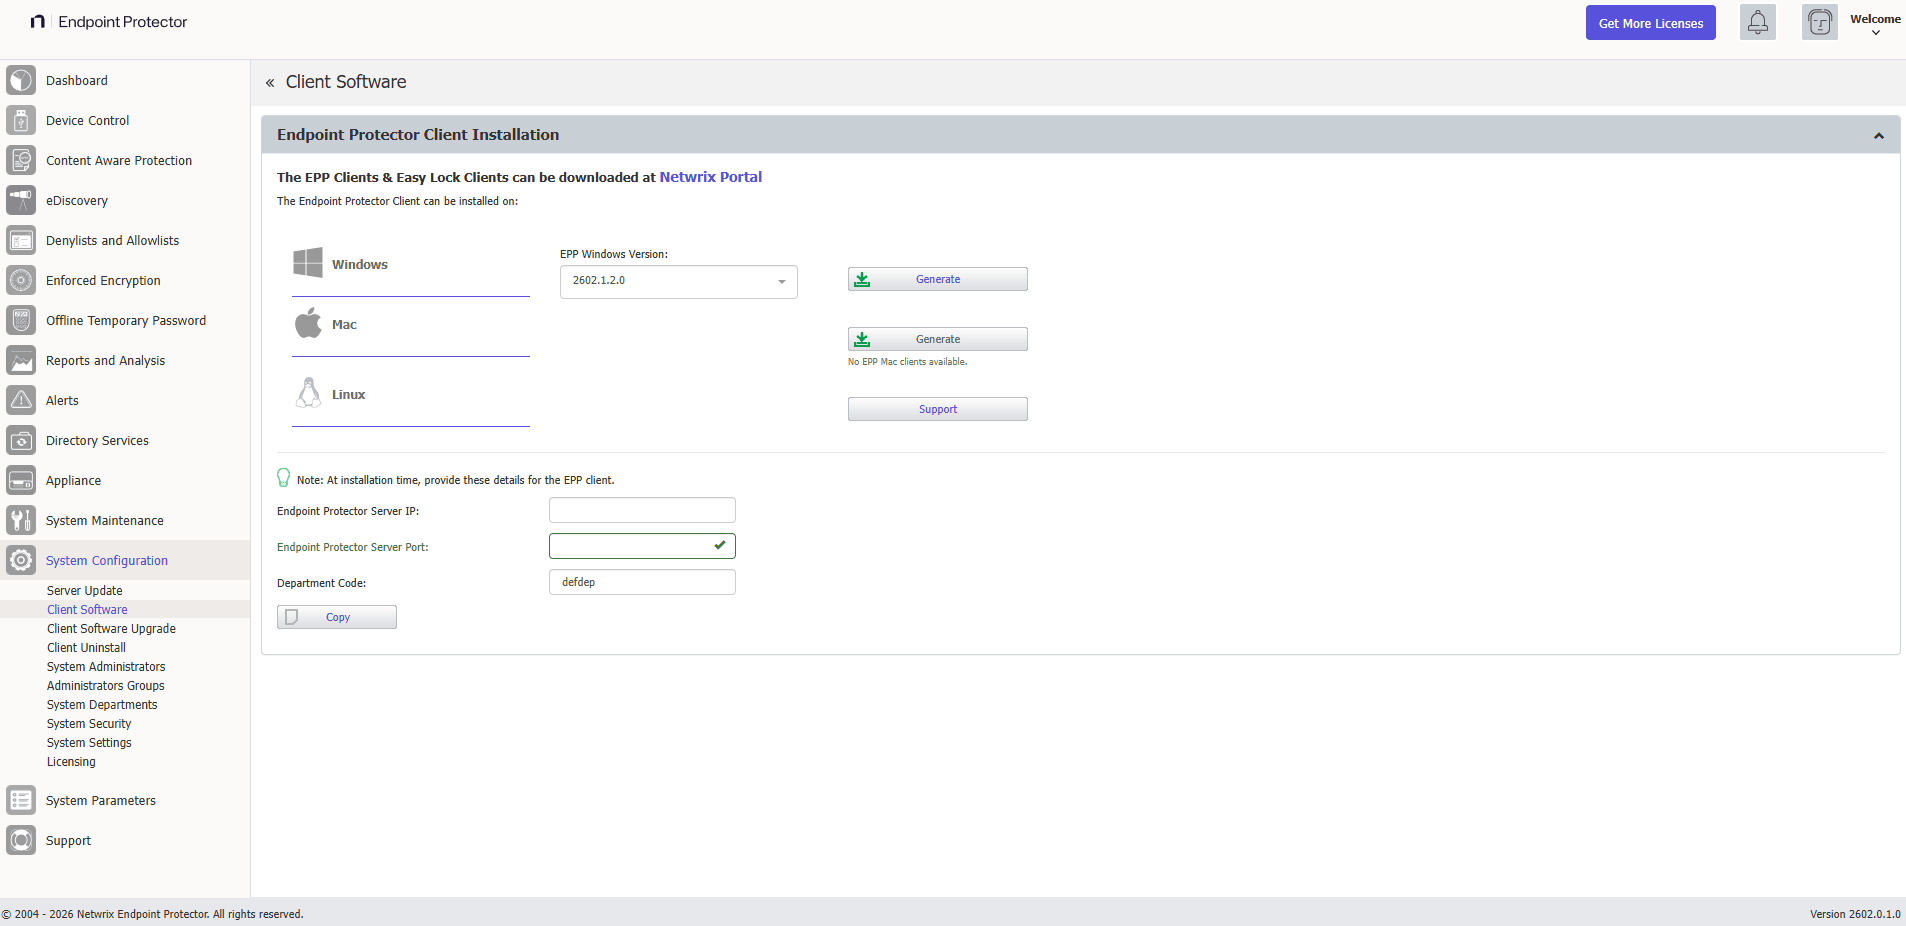Click the Dashboard sidebar icon

coord(21,80)
